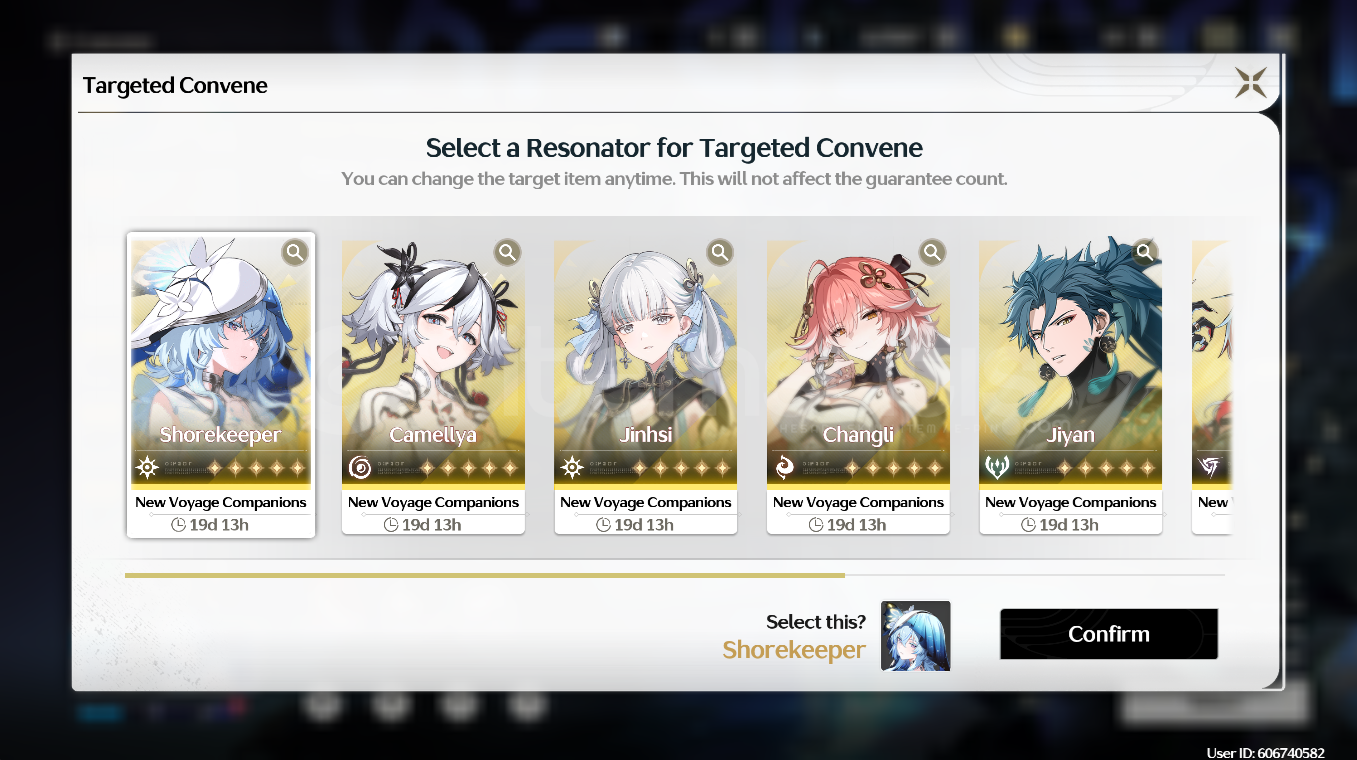Image resolution: width=1357 pixels, height=760 pixels.
Task: Close the Targeted Convene dialog
Action: tap(1250, 82)
